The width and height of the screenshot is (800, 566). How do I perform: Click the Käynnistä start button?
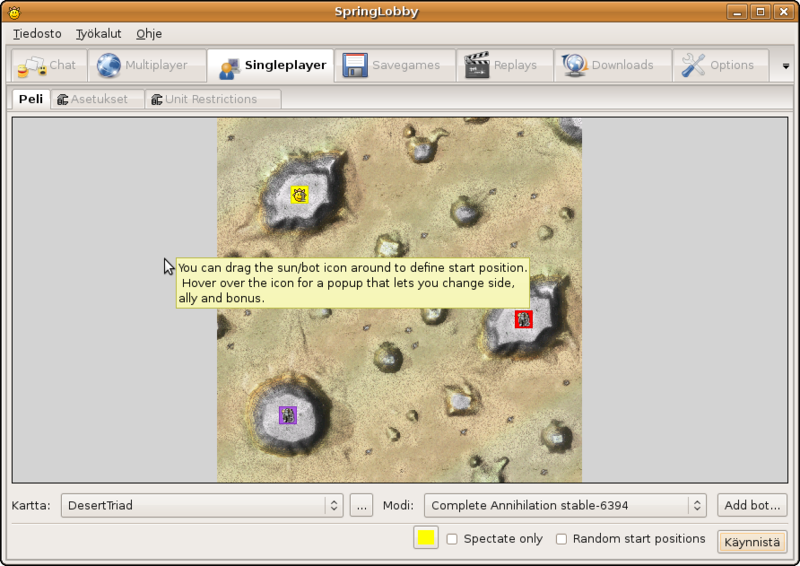pyautogui.click(x=752, y=542)
